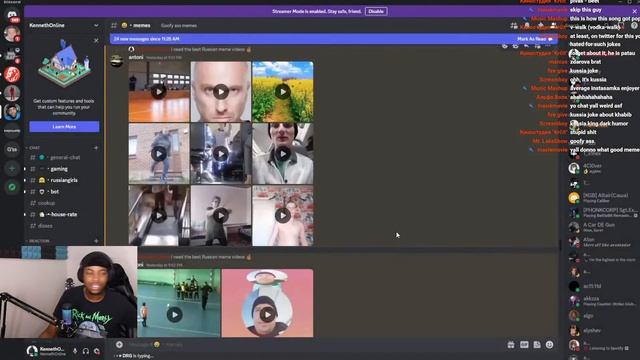Open the Threads icon in channel header
Screen dimensions: 640x360
click(x=514, y=26)
